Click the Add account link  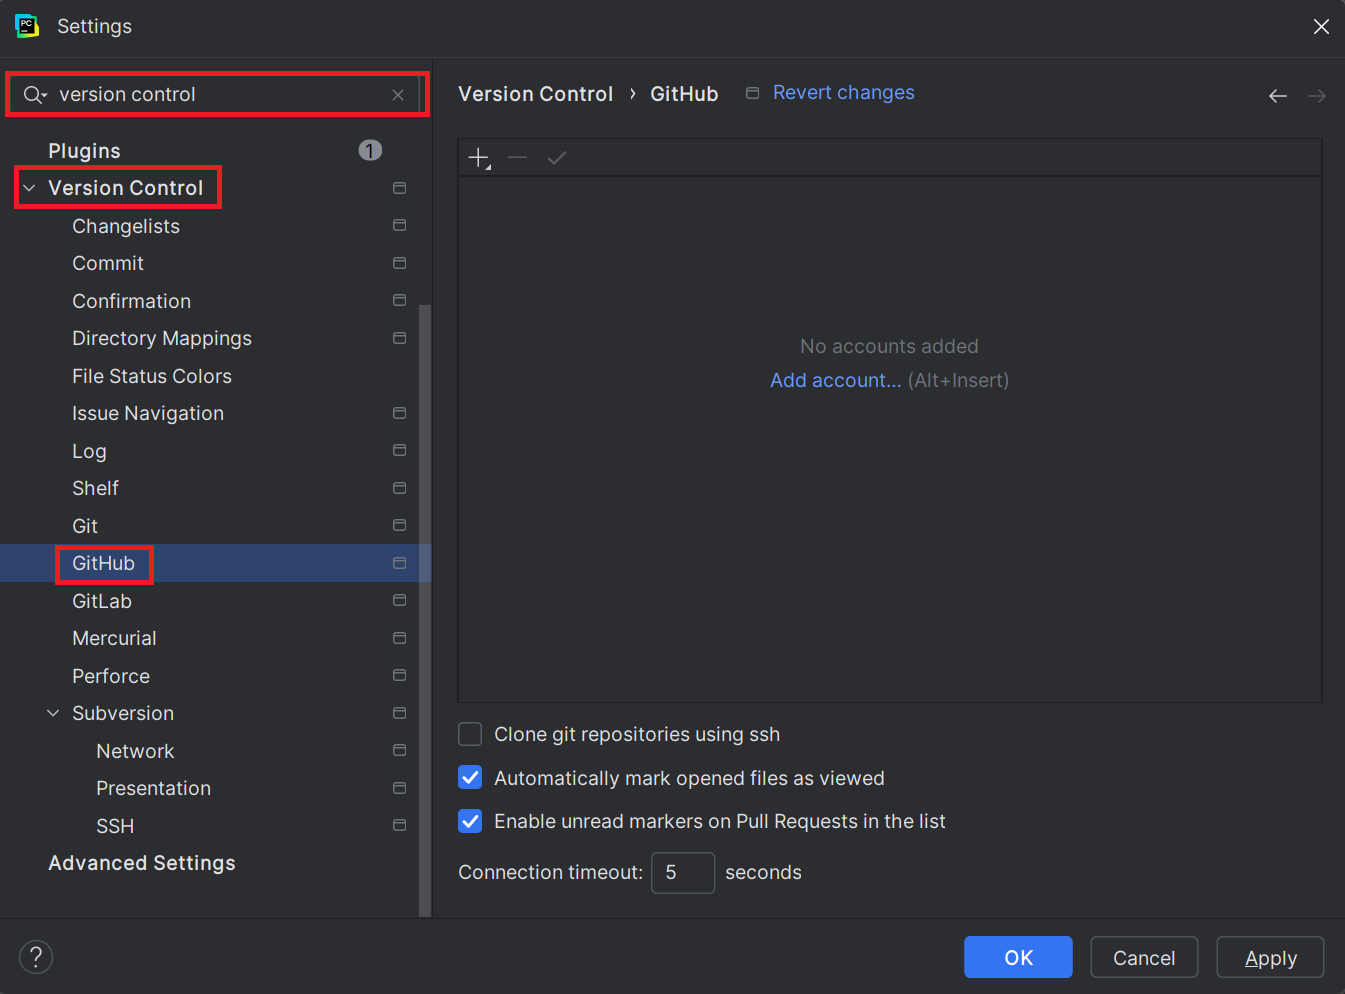point(835,380)
